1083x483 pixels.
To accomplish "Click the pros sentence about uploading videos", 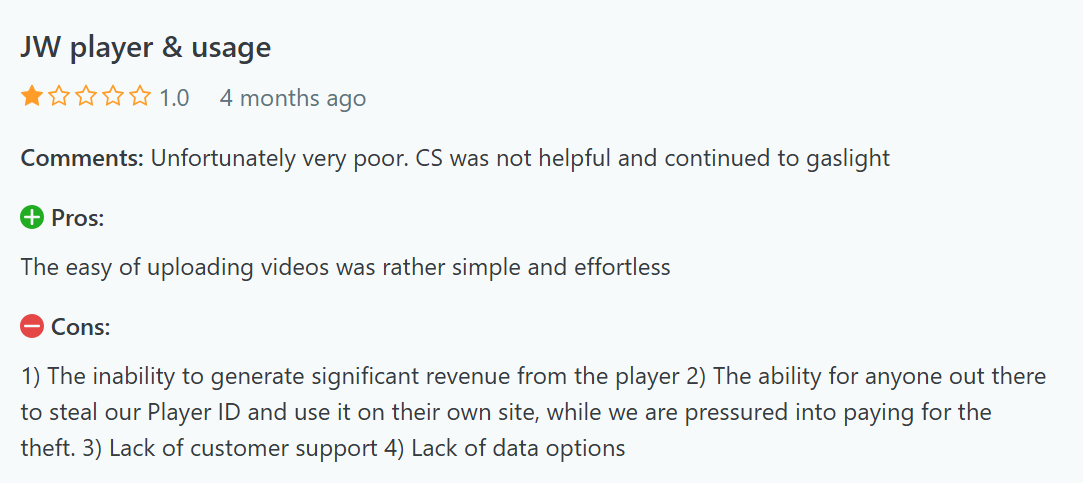I will click(345, 267).
